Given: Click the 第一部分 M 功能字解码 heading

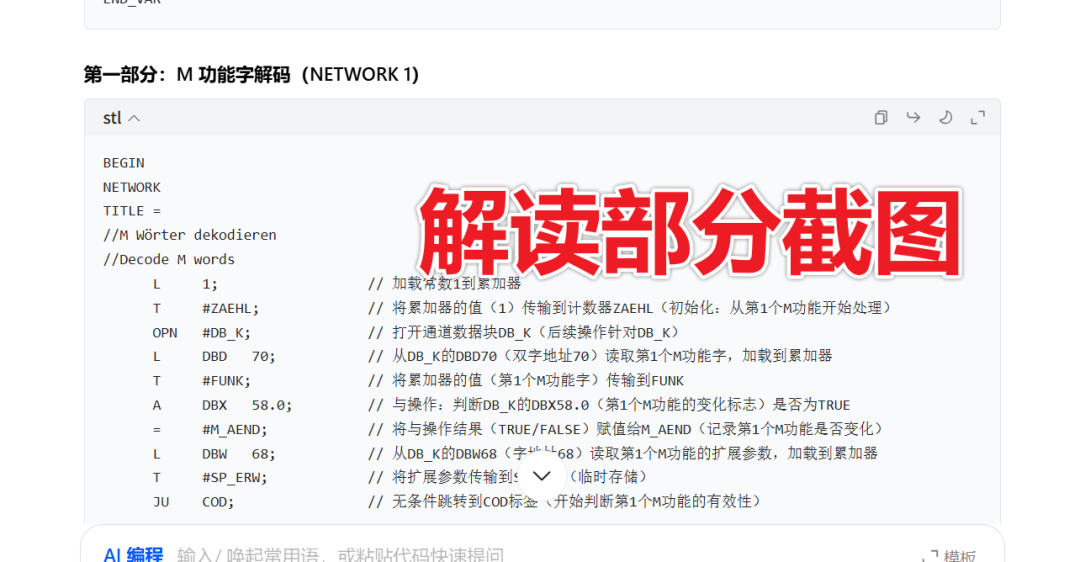Looking at the screenshot, I should [251, 75].
